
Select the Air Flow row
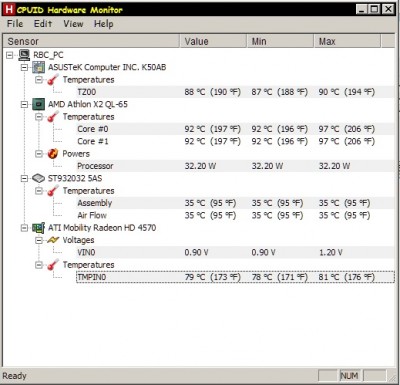[235, 215]
